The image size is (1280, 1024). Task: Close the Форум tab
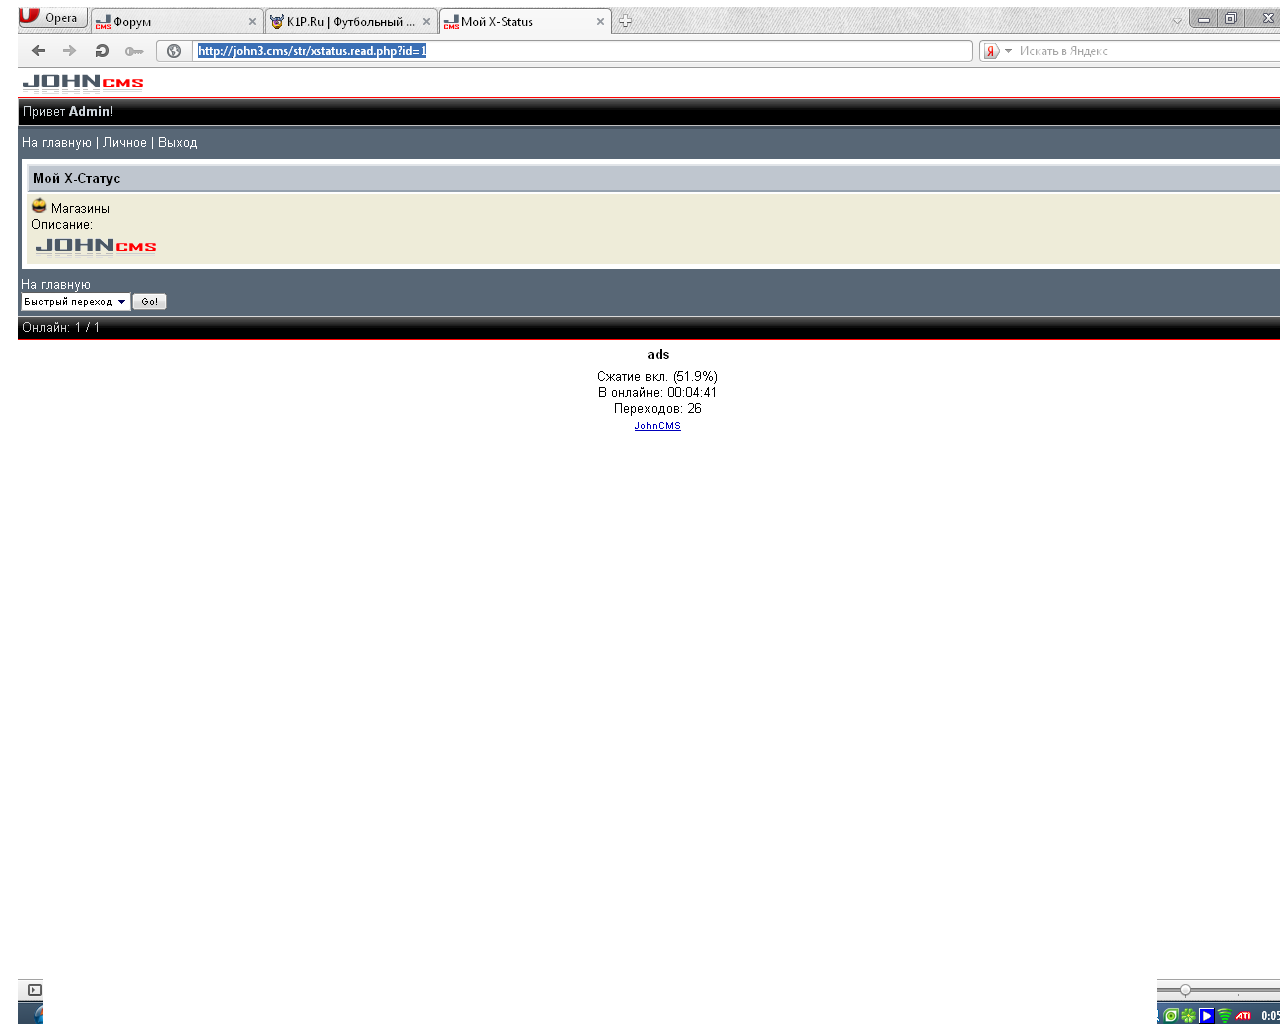(252, 21)
